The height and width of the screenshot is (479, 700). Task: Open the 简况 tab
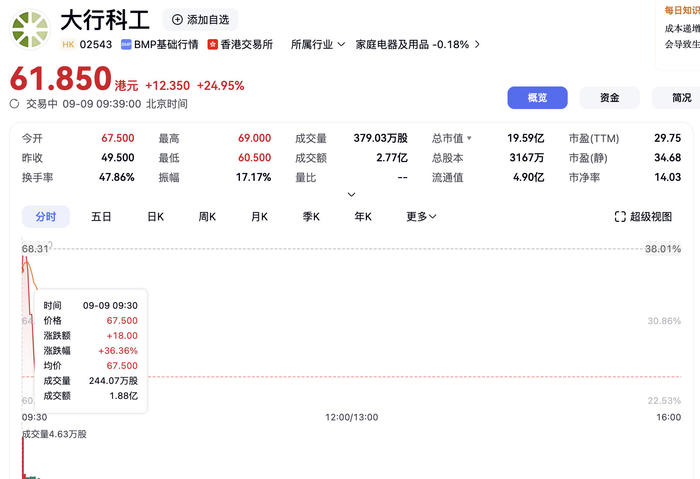[x=680, y=97]
